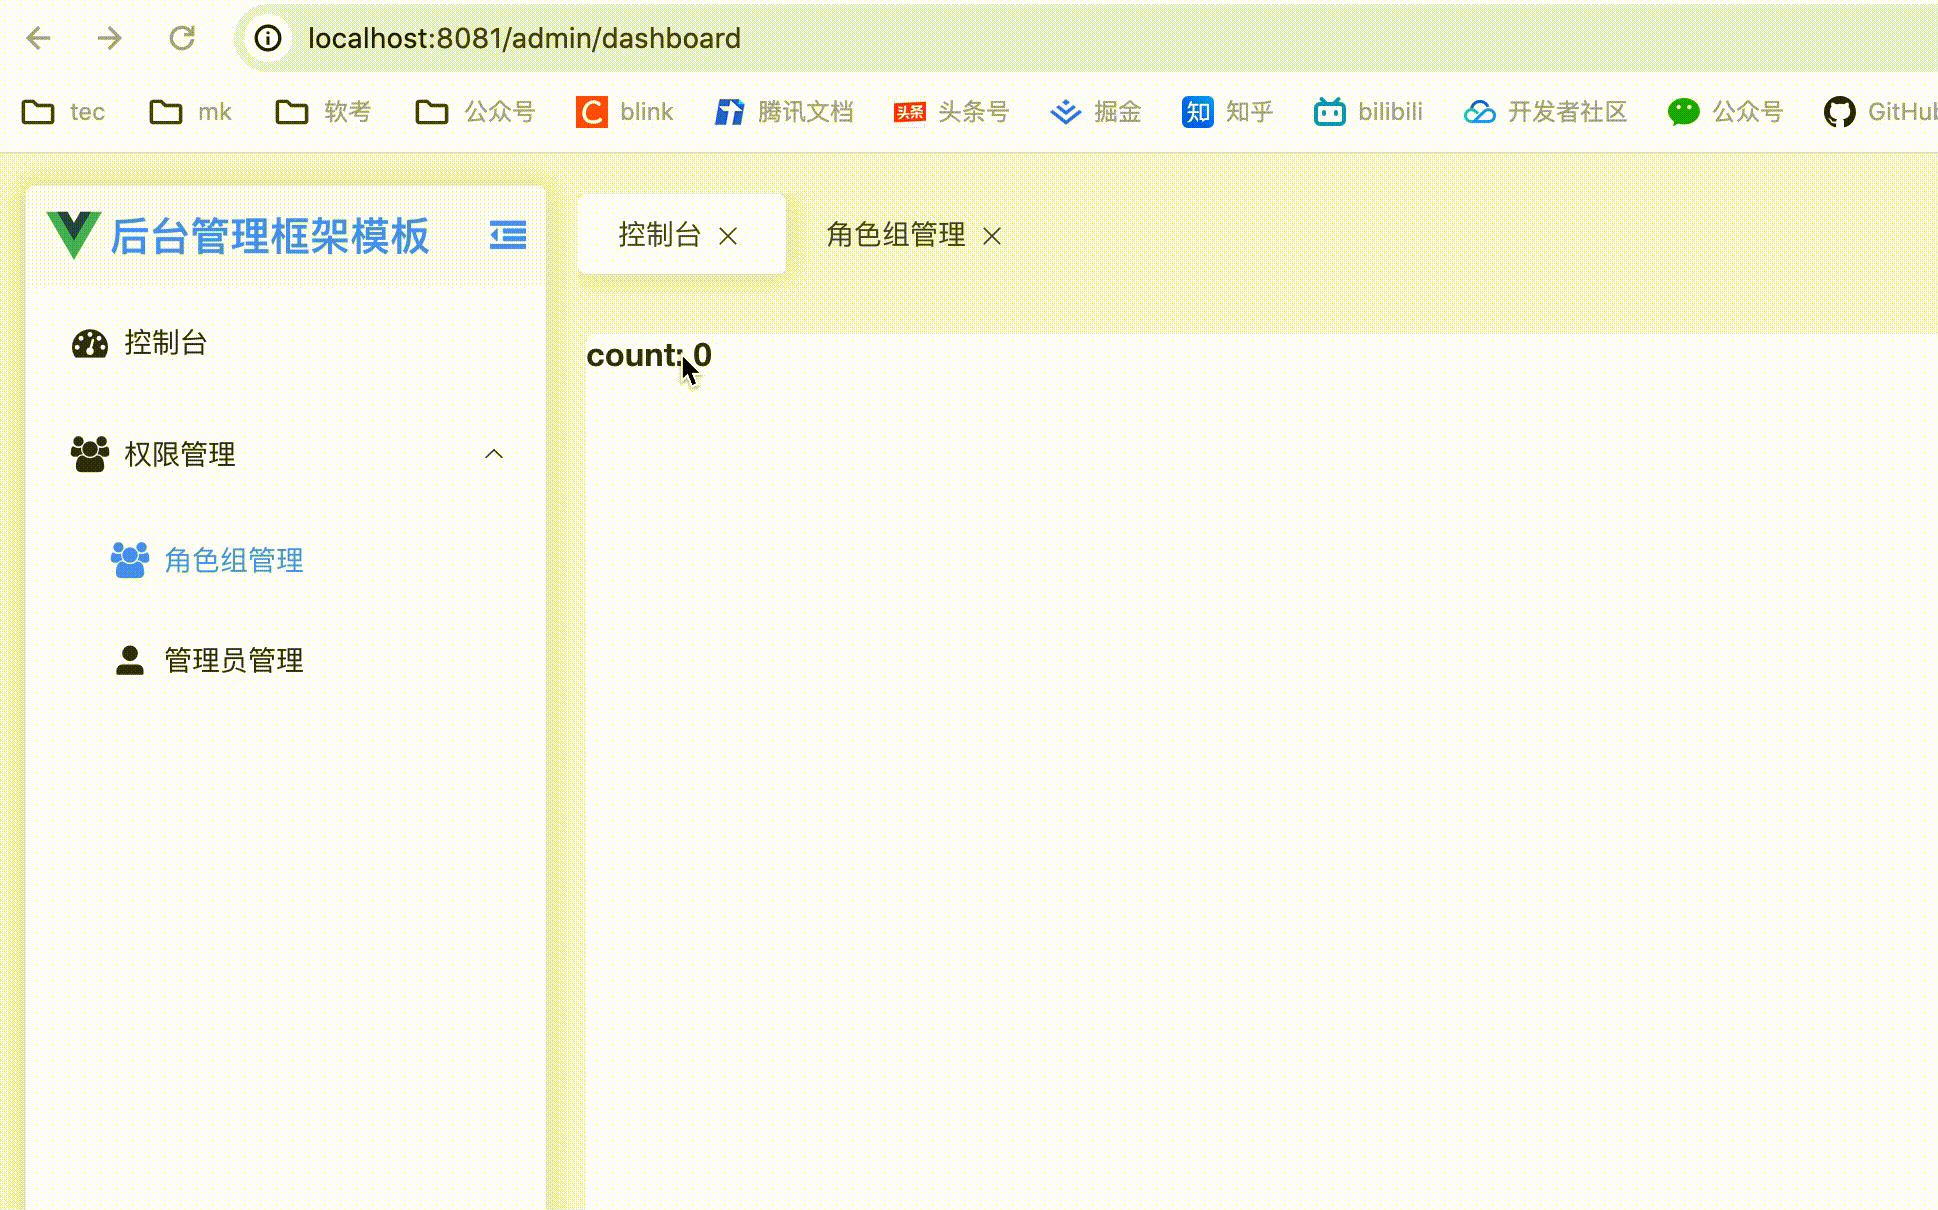Close the 控制台 tab

pos(728,236)
